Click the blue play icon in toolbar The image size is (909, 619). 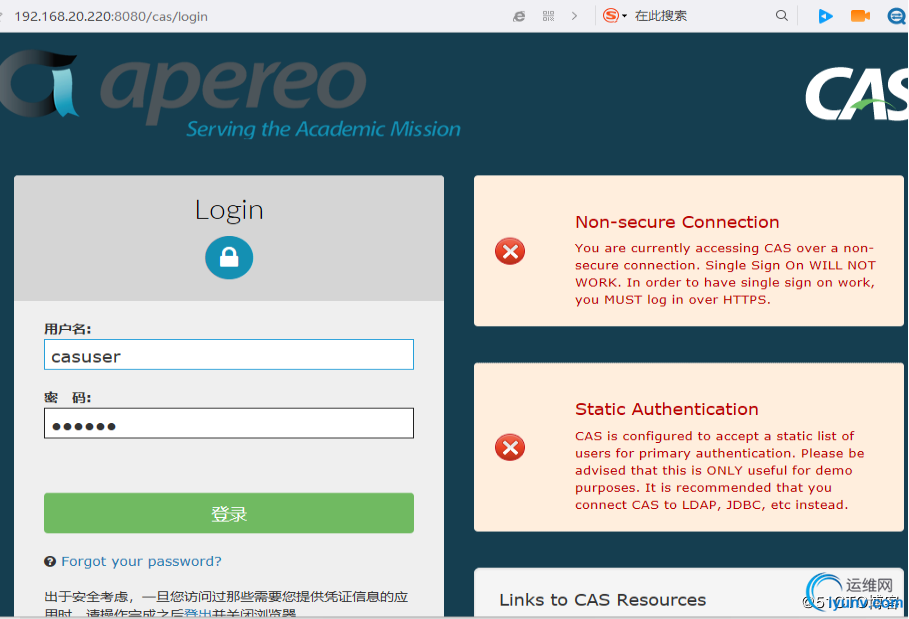tap(826, 16)
